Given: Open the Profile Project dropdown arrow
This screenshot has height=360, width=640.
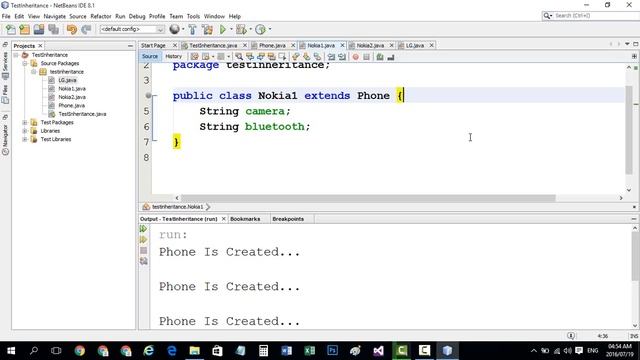Looking at the screenshot, I should (270, 29).
